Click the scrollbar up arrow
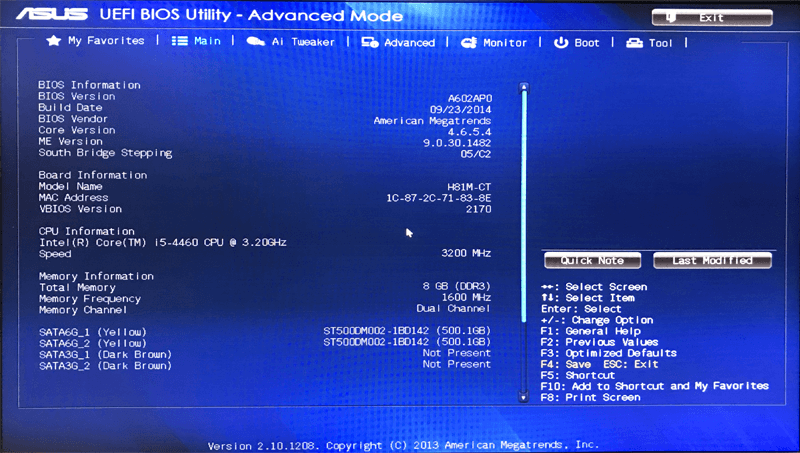800x453 pixels. (x=523, y=88)
